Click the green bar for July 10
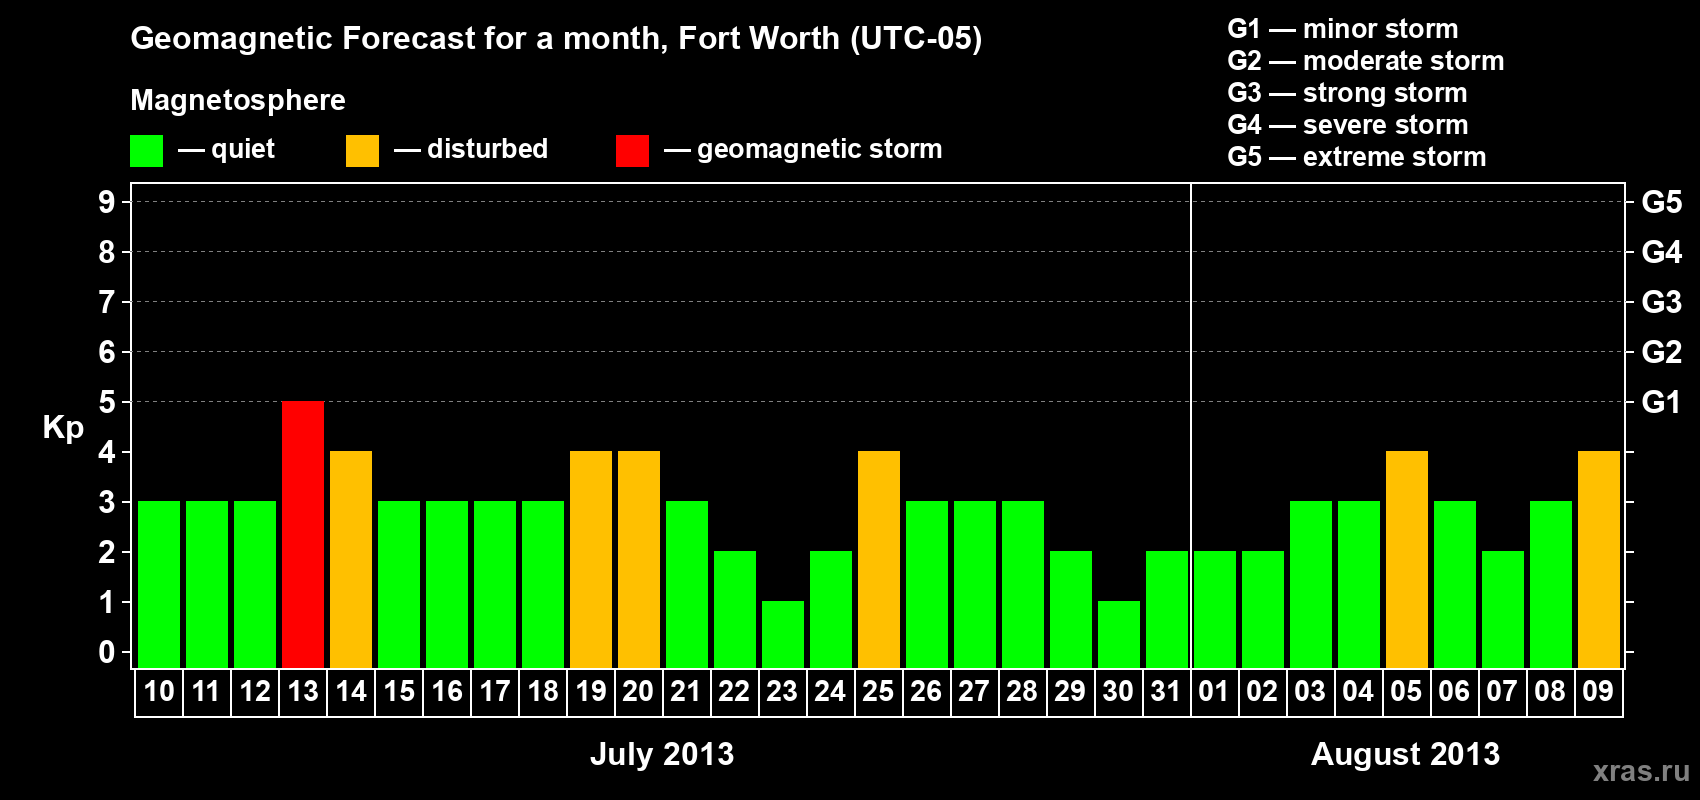The height and width of the screenshot is (800, 1700). 159,584
